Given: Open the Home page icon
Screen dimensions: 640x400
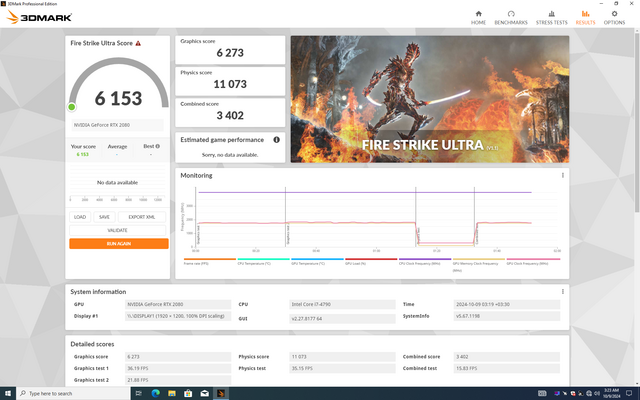Looking at the screenshot, I should (x=478, y=17).
